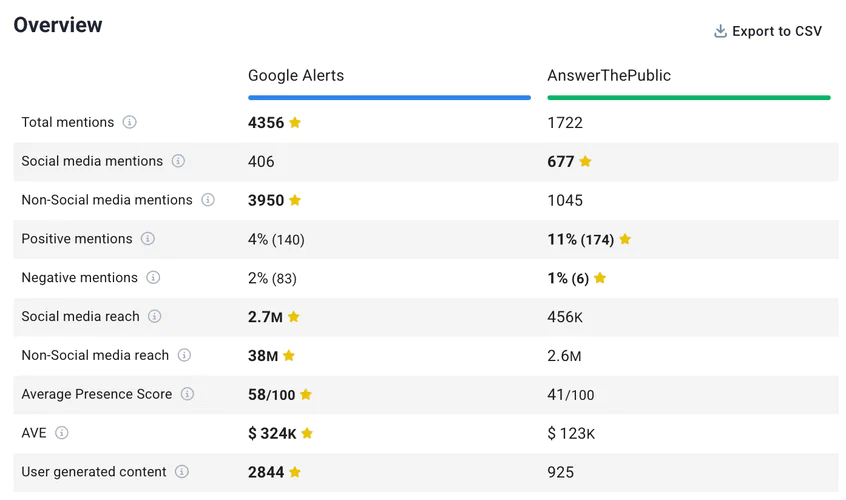Show info for Non-Social media mentions

[x=208, y=200]
